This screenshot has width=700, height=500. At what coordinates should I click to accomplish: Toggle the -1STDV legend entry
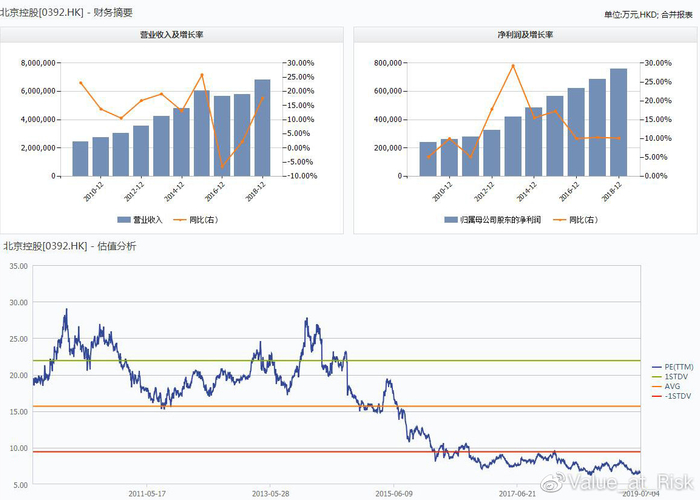tap(671, 396)
